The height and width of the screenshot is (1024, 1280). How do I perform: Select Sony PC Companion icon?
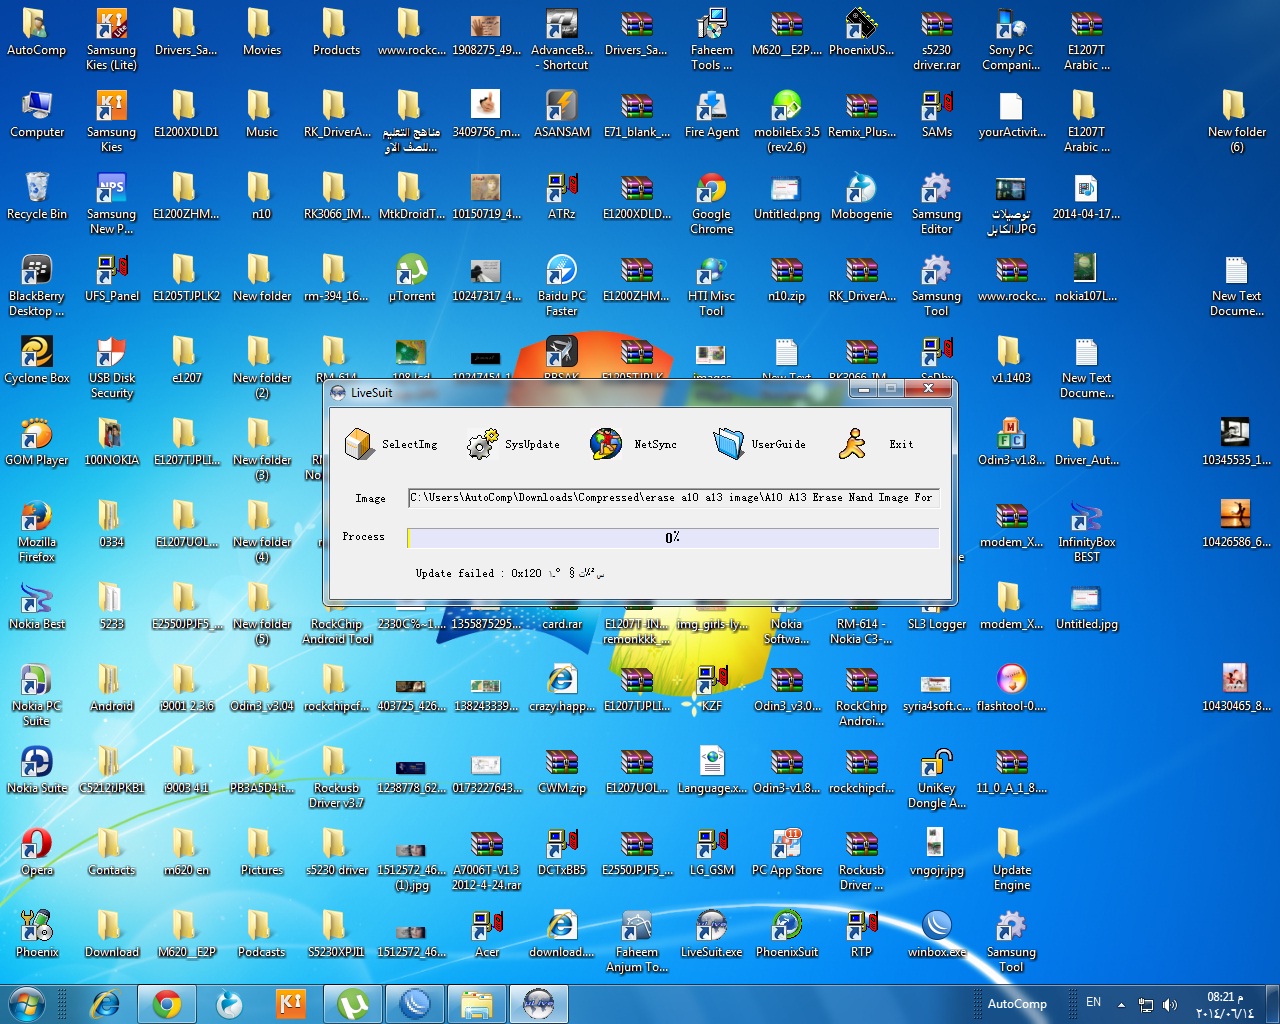[x=1012, y=40]
